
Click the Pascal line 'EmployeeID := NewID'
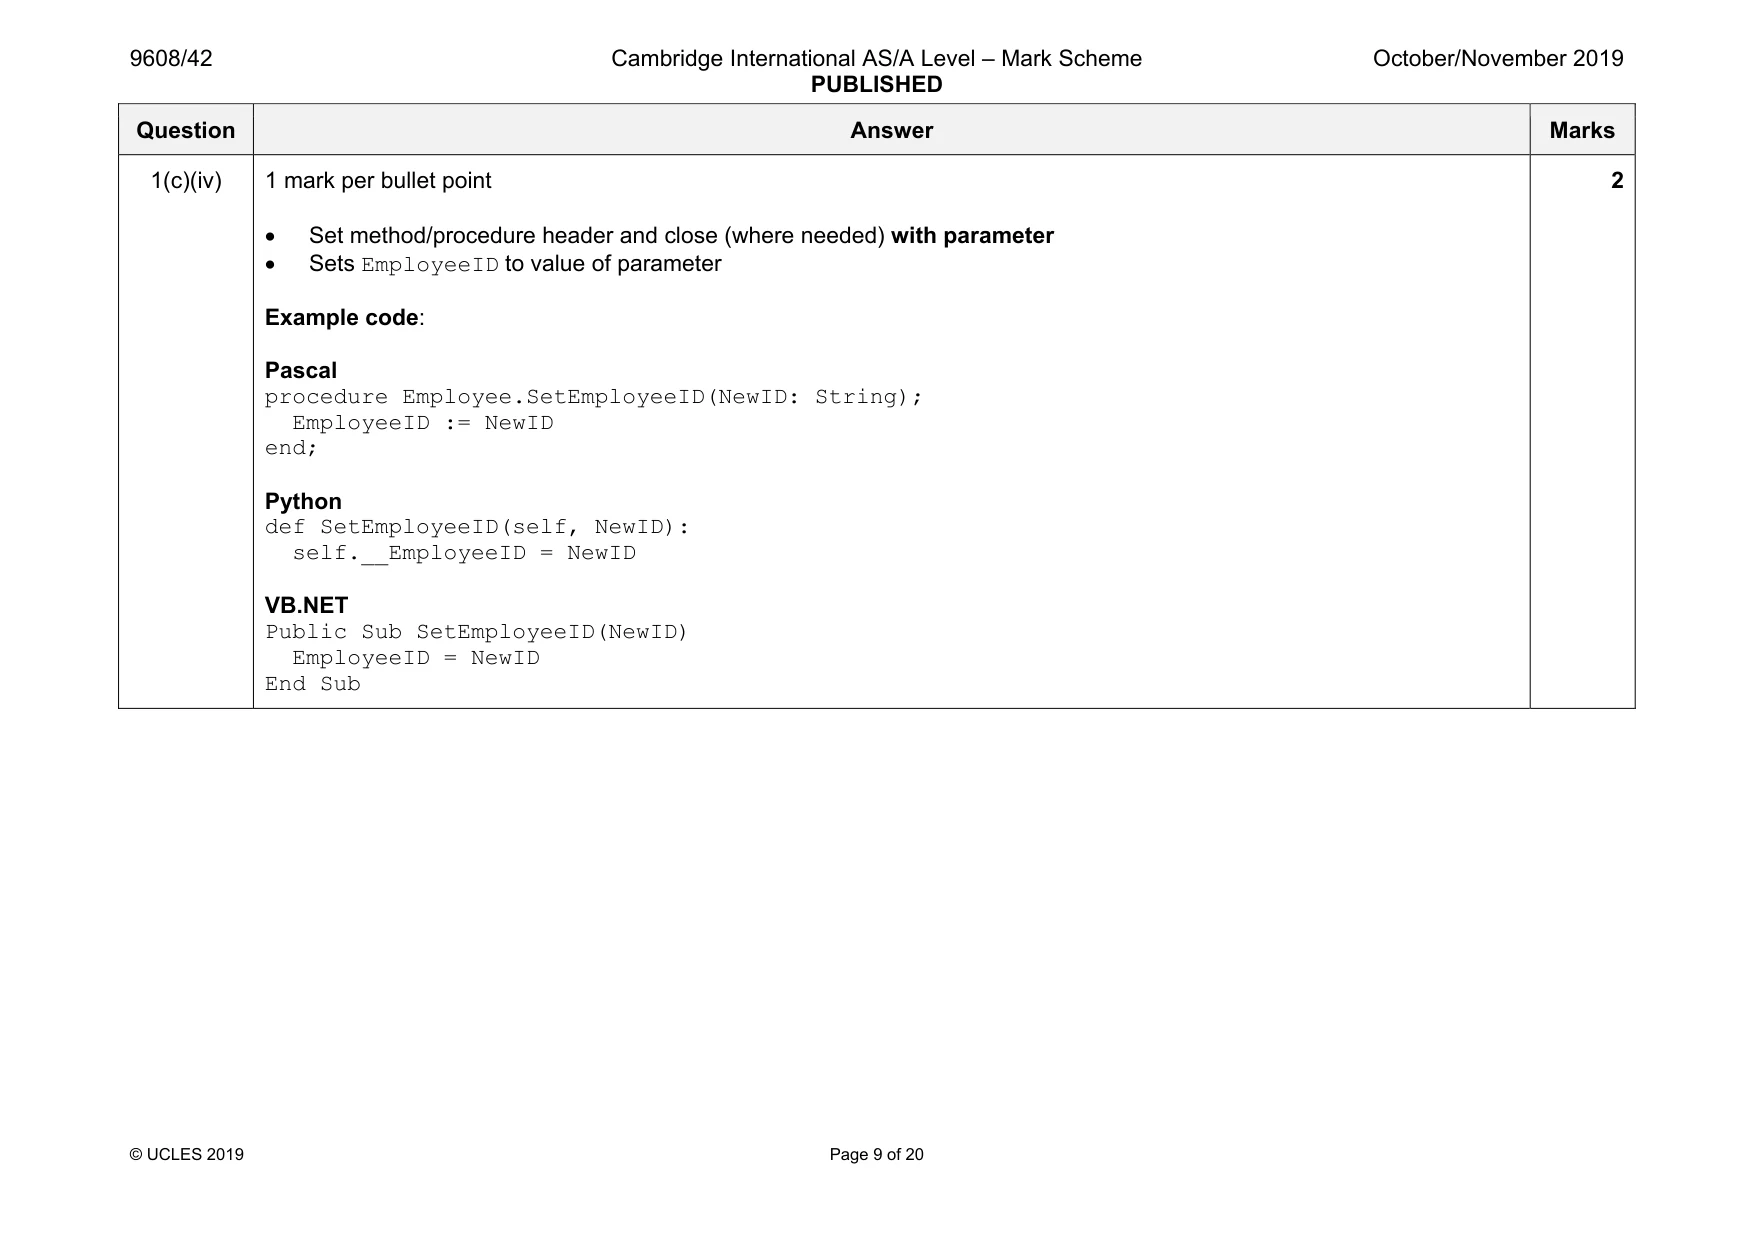click(423, 423)
